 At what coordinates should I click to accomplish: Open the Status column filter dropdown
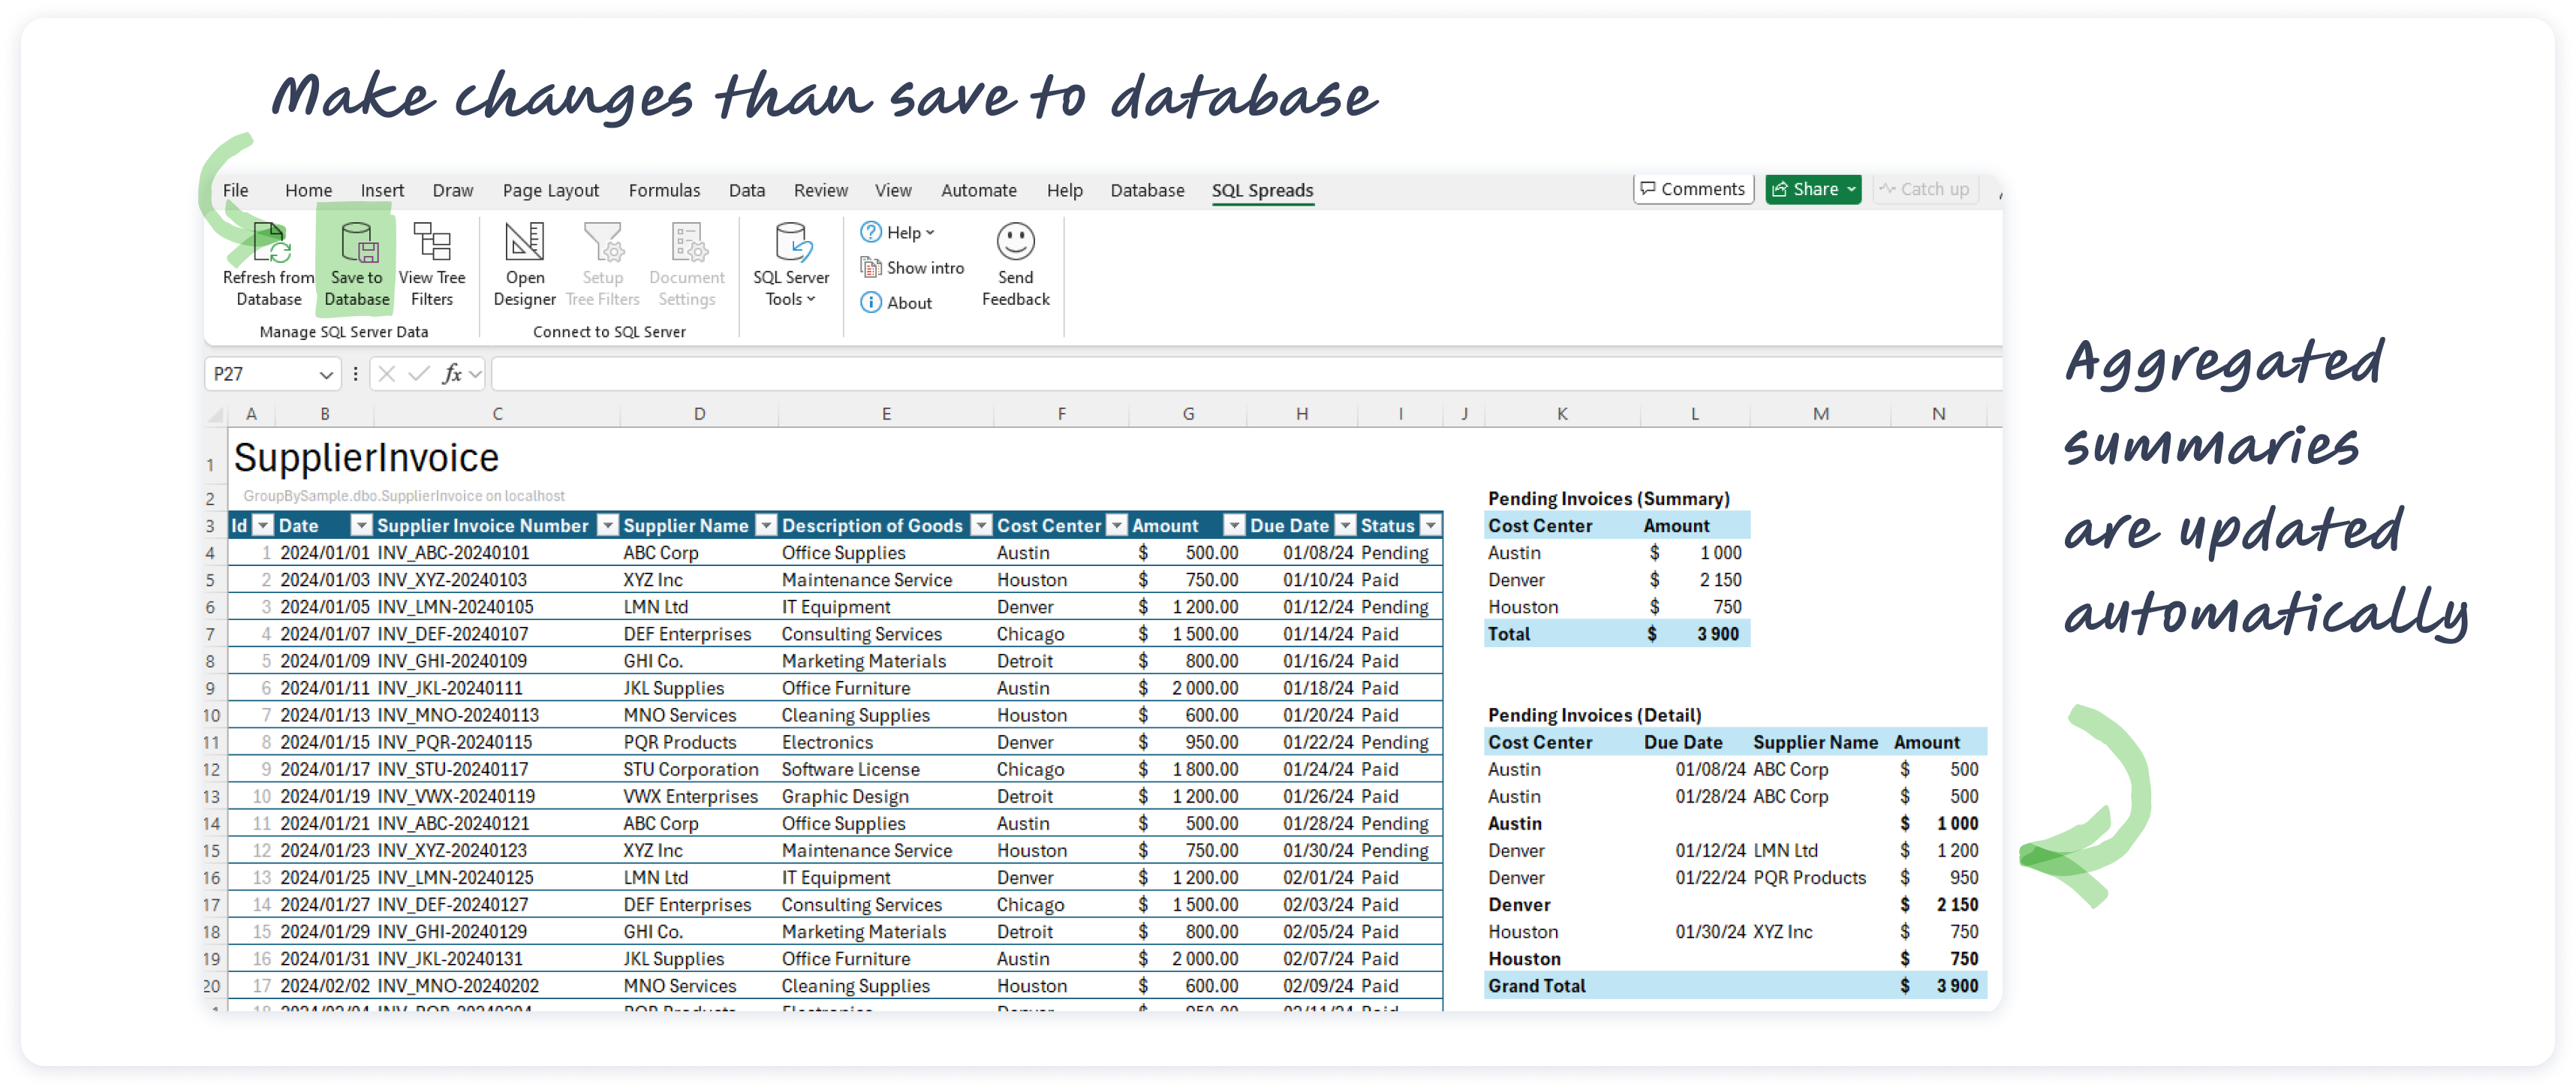pyautogui.click(x=1432, y=525)
